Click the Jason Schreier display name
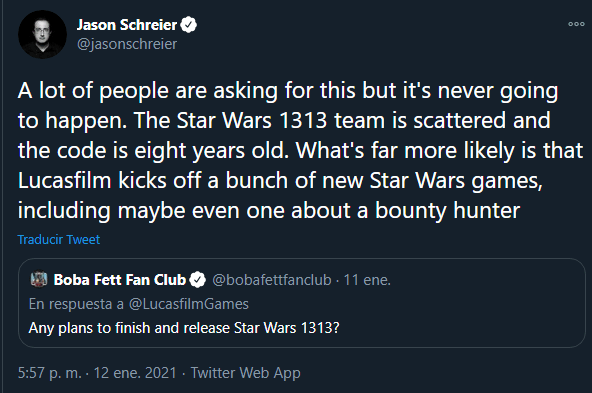The image size is (592, 393). click(127, 25)
